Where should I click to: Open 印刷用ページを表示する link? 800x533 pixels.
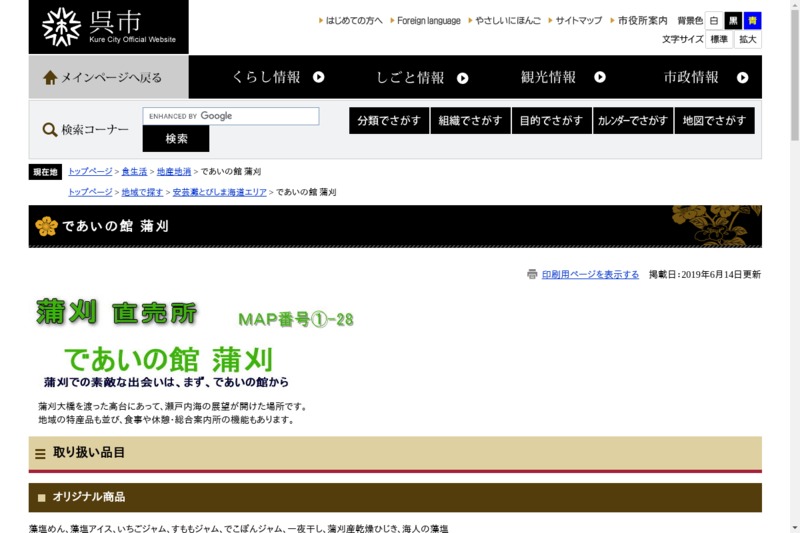pyautogui.click(x=590, y=274)
